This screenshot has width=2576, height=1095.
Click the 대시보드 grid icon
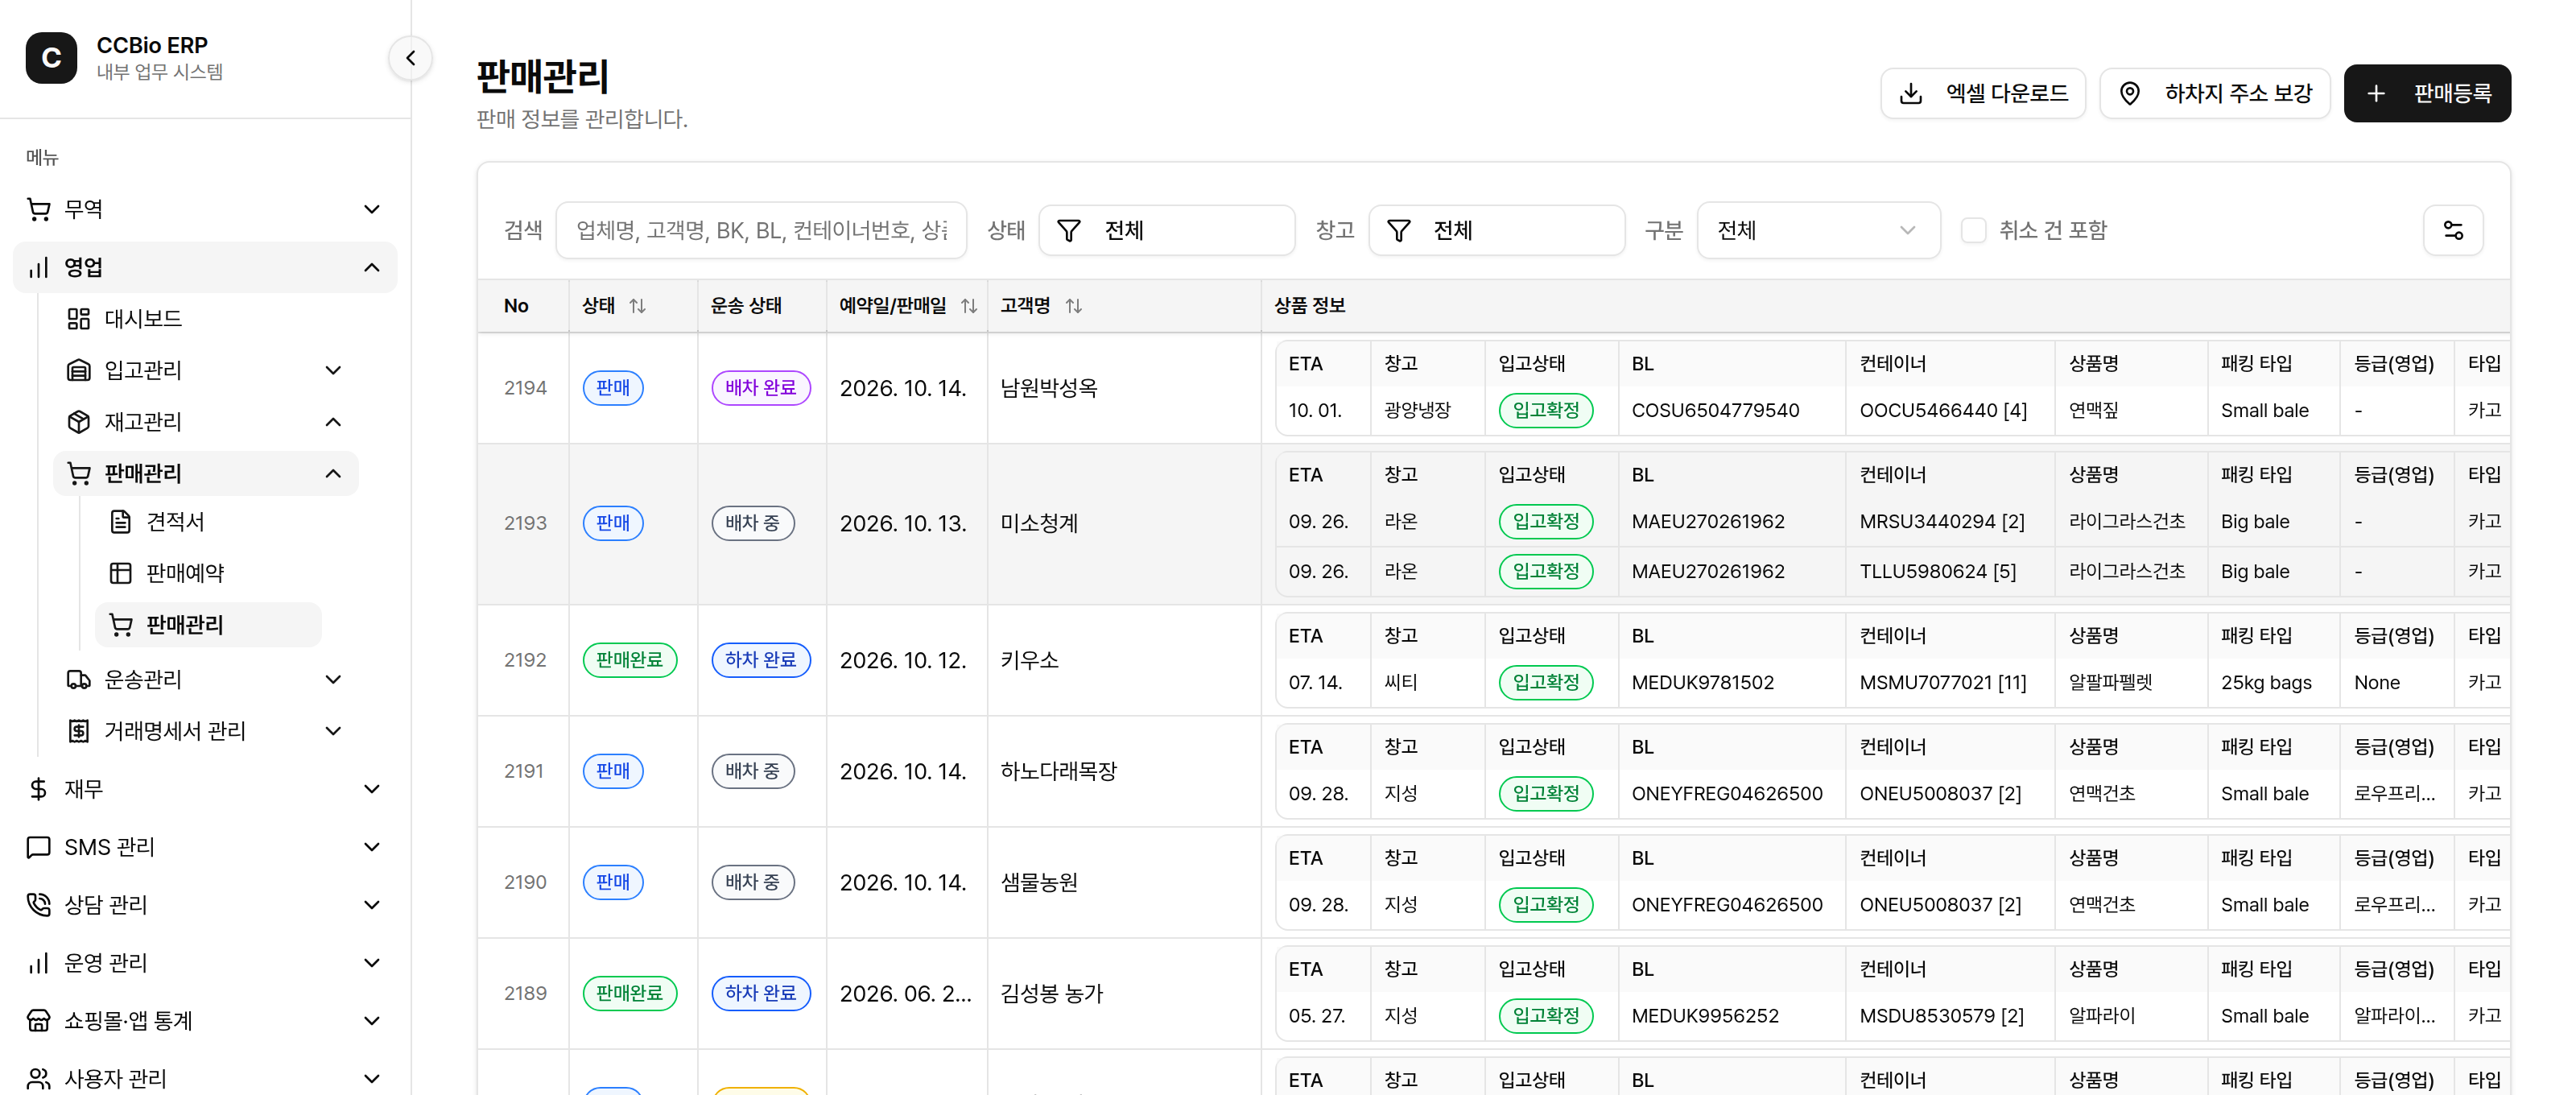(x=78, y=318)
